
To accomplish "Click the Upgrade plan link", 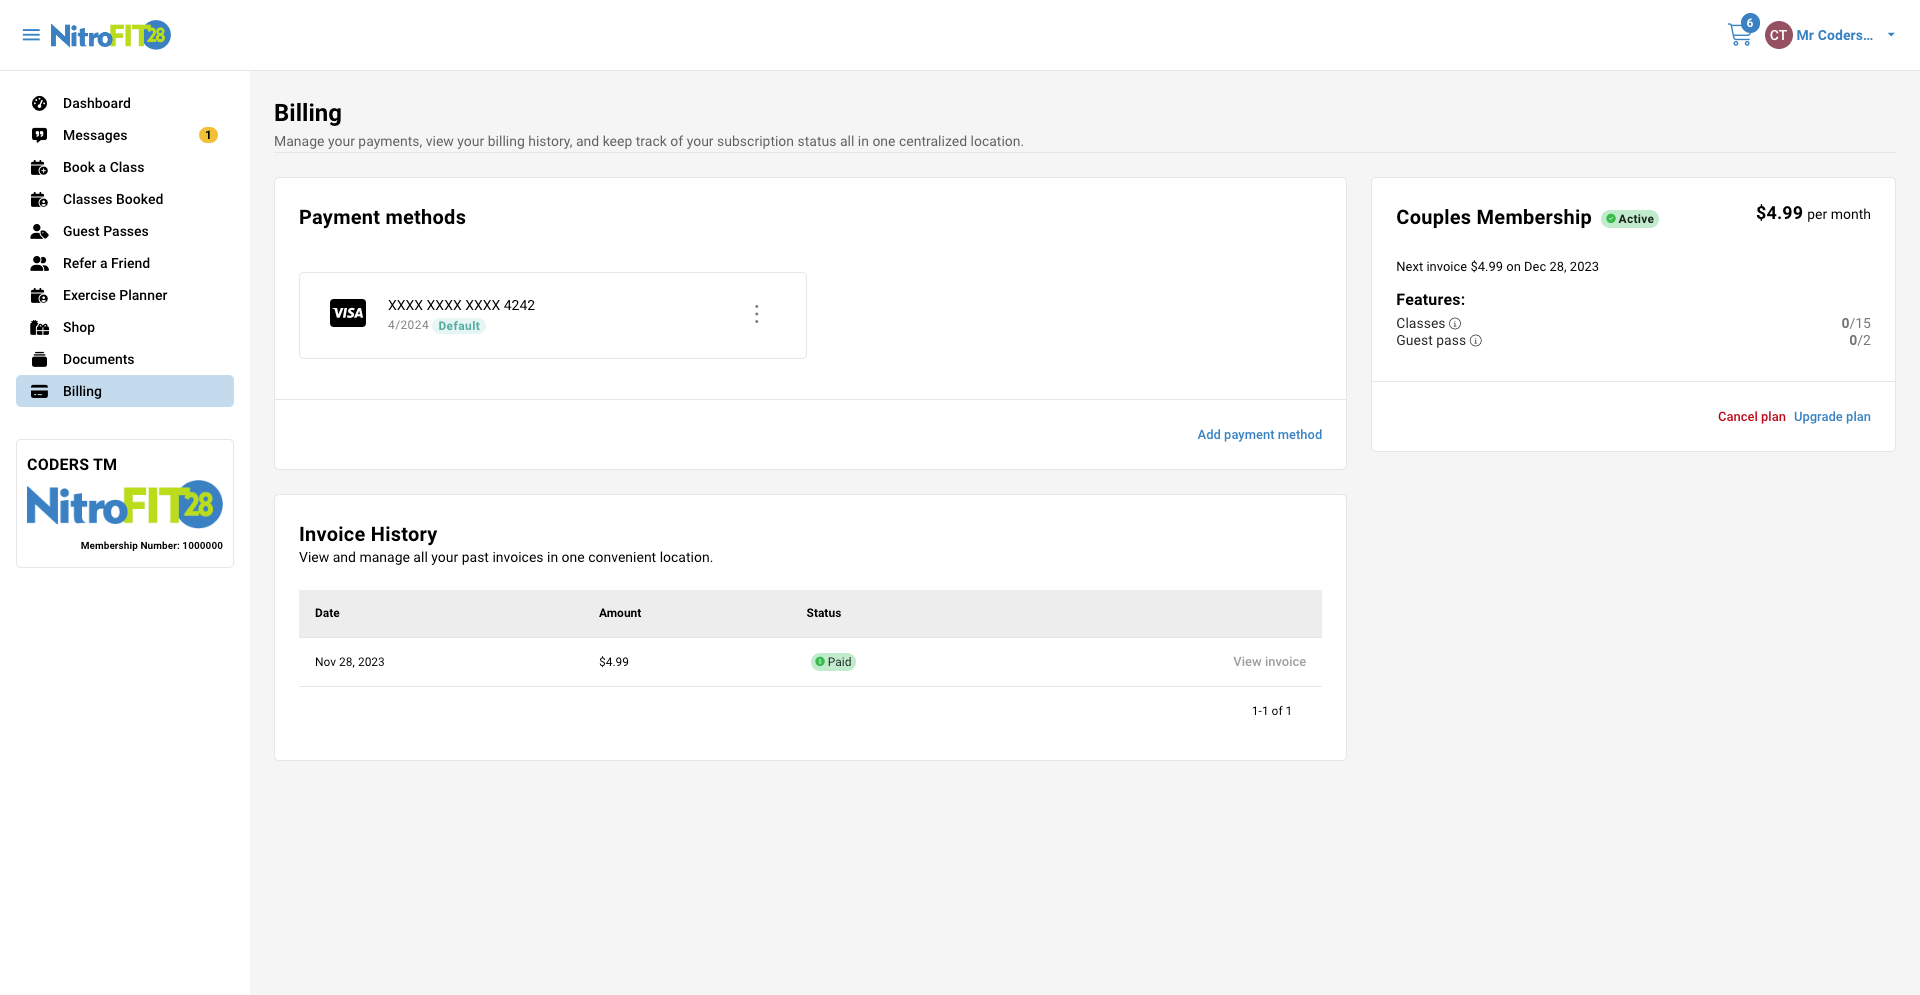I will [x=1832, y=416].
